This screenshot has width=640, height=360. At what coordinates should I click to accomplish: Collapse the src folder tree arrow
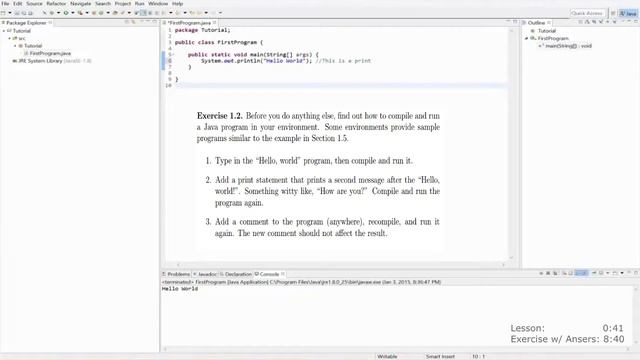[x=9, y=38]
